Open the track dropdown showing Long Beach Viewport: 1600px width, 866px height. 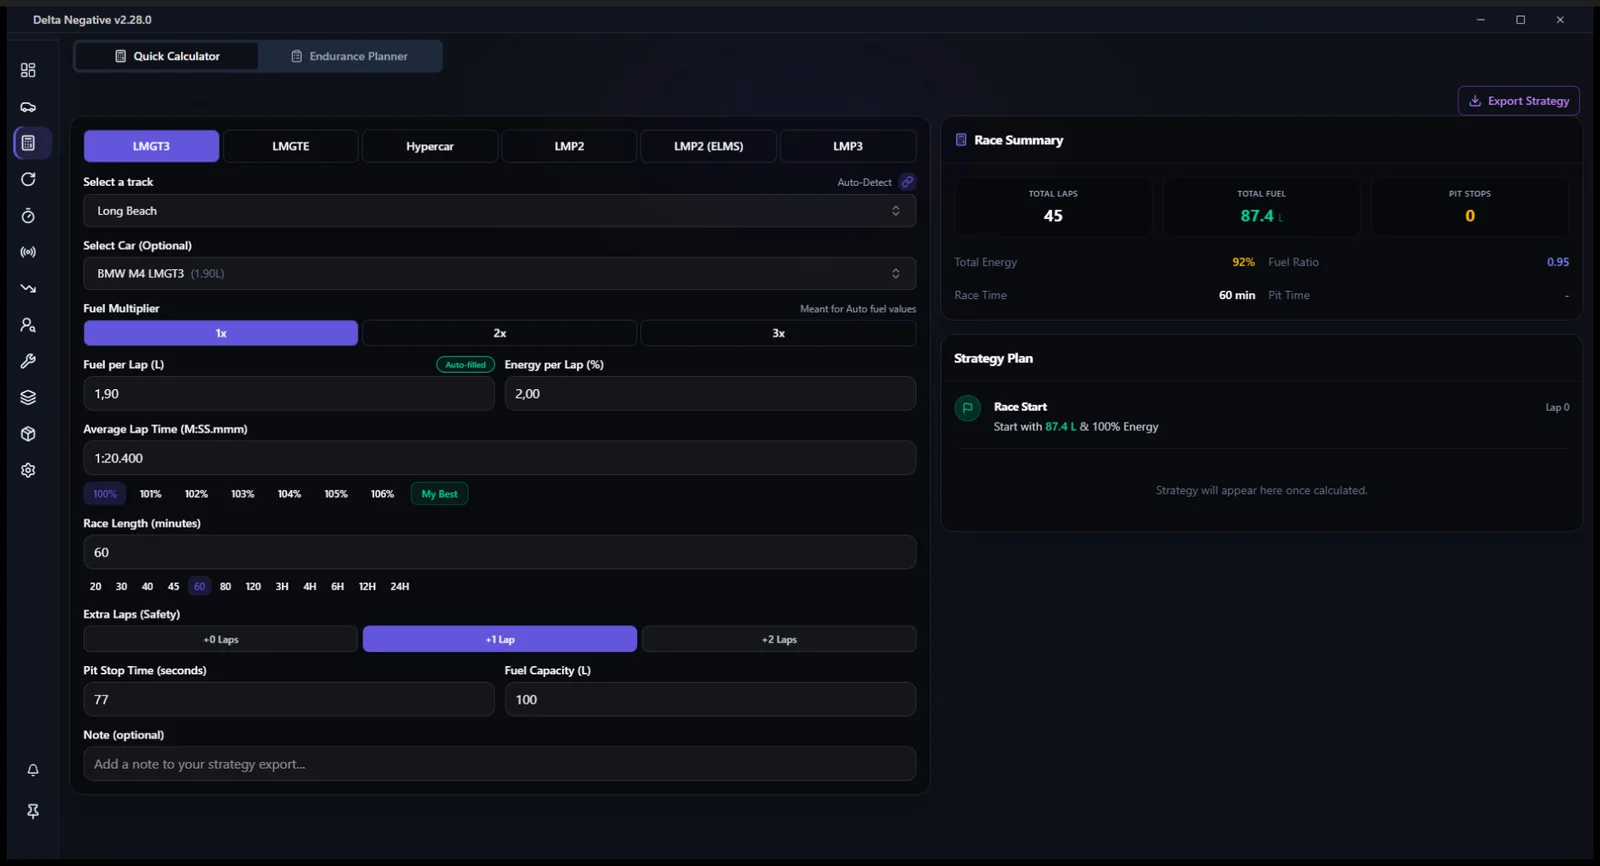(499, 211)
